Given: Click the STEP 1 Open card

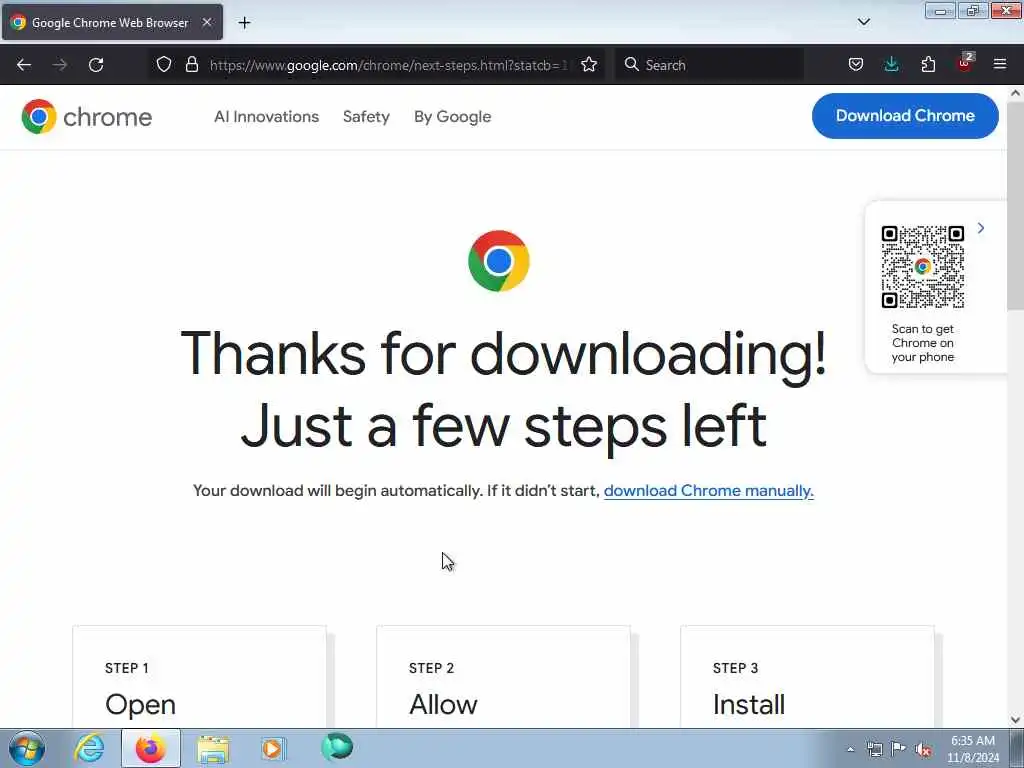Looking at the screenshot, I should (x=199, y=677).
